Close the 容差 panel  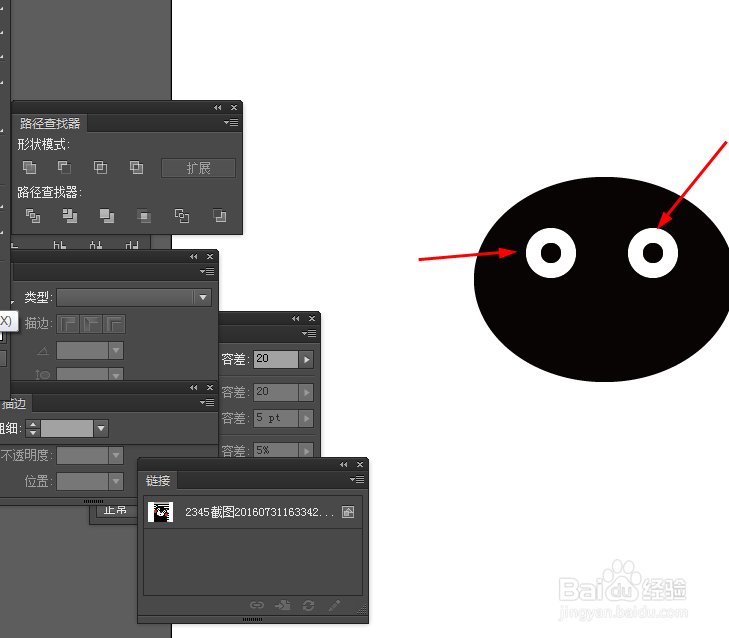(x=312, y=319)
